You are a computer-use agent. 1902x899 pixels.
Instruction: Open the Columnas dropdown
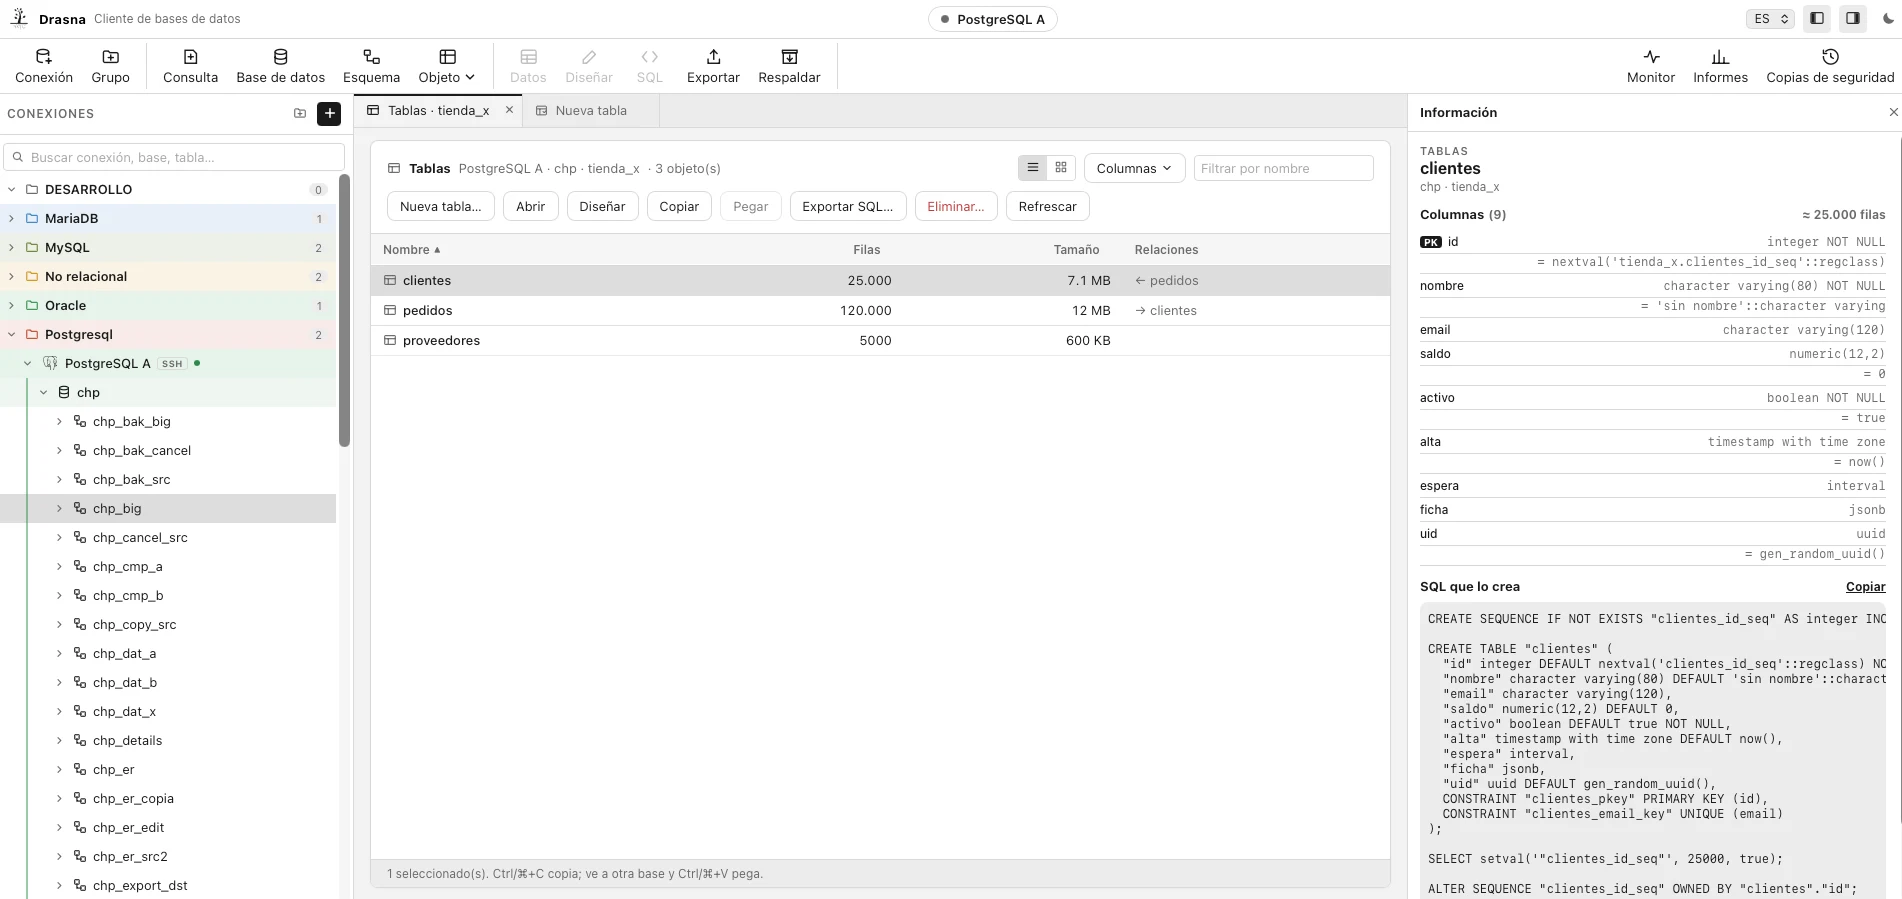click(x=1134, y=168)
